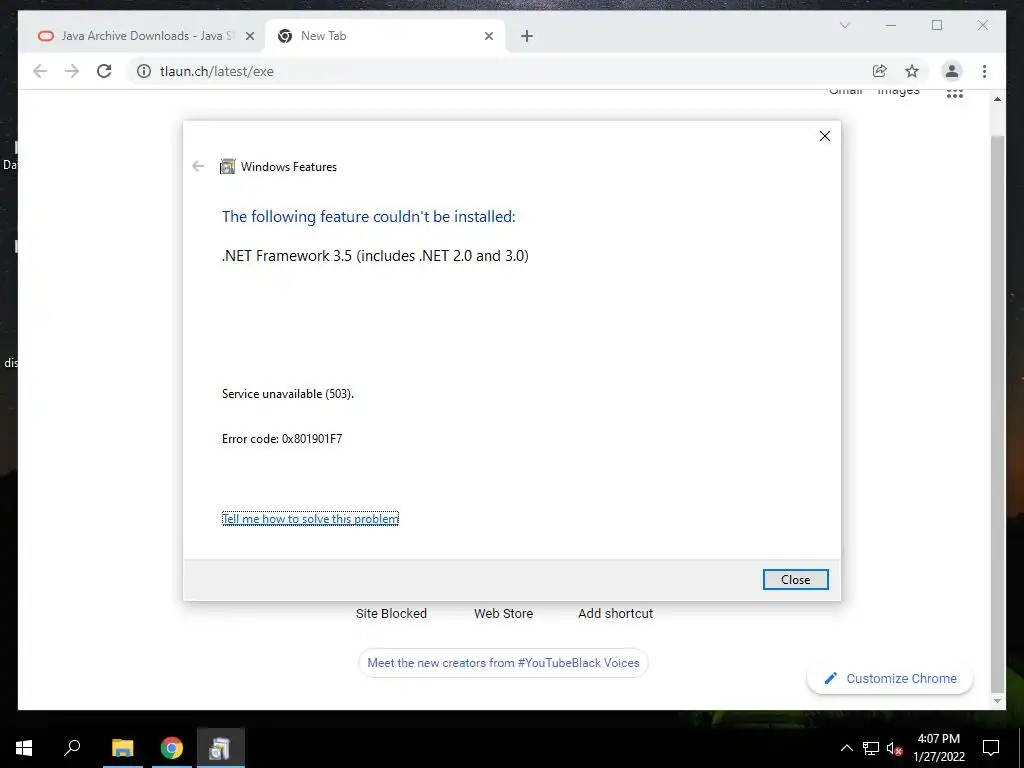Screen dimensions: 1024x768
Task: Click the Windows Features title icon
Action: [227, 167]
